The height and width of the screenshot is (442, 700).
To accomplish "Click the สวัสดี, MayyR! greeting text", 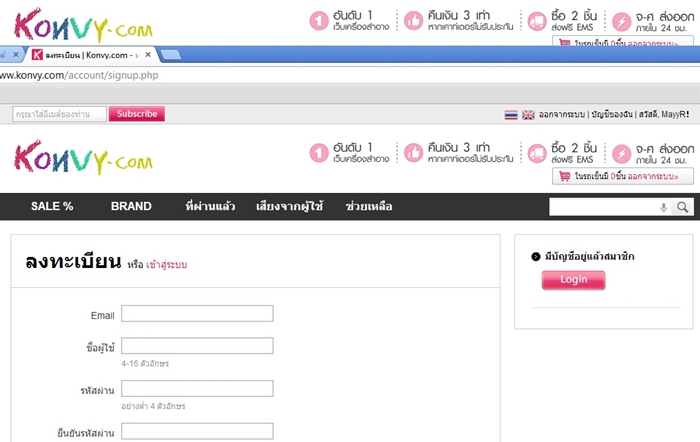I will pyautogui.click(x=664, y=114).
